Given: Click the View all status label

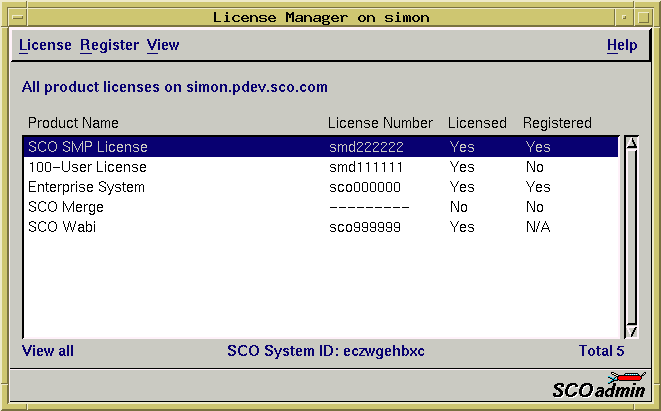Looking at the screenshot, I should coord(48,351).
